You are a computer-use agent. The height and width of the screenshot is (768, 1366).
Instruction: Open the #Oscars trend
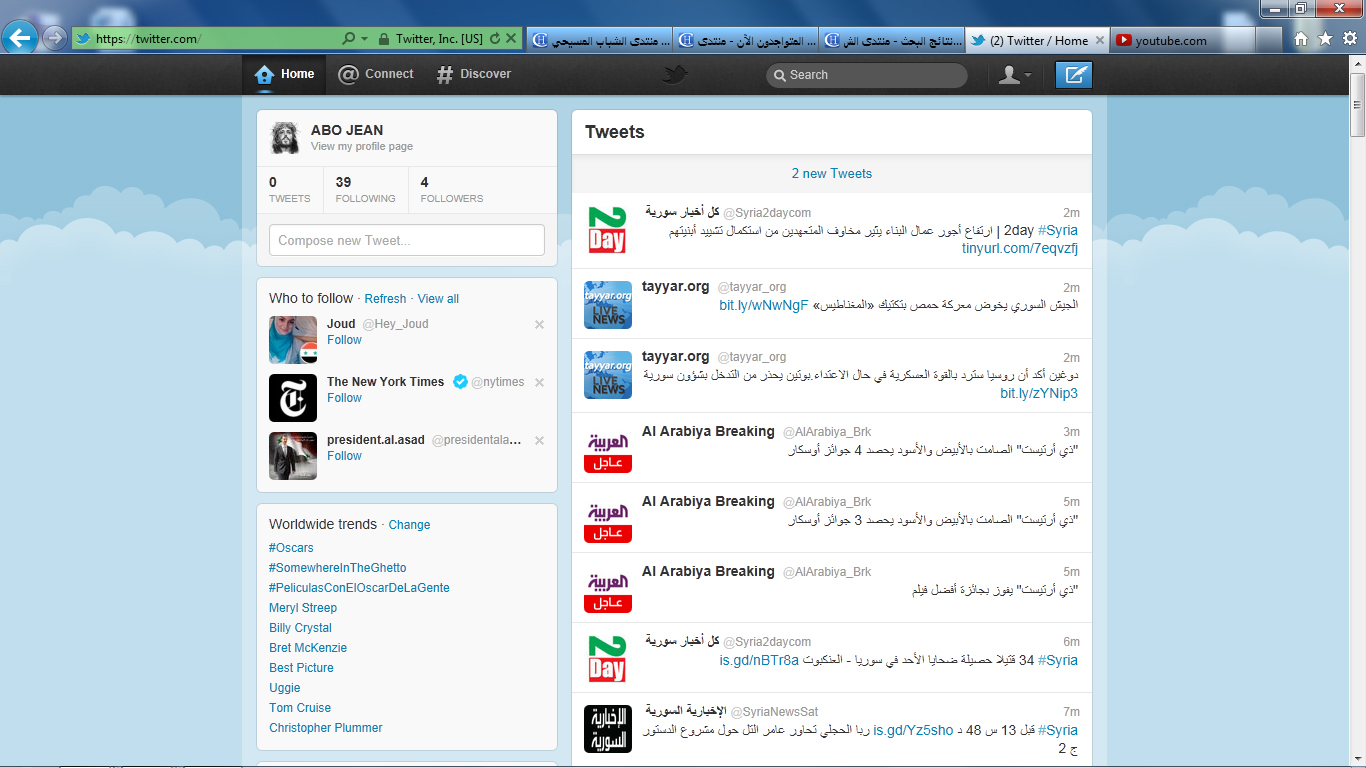point(291,548)
